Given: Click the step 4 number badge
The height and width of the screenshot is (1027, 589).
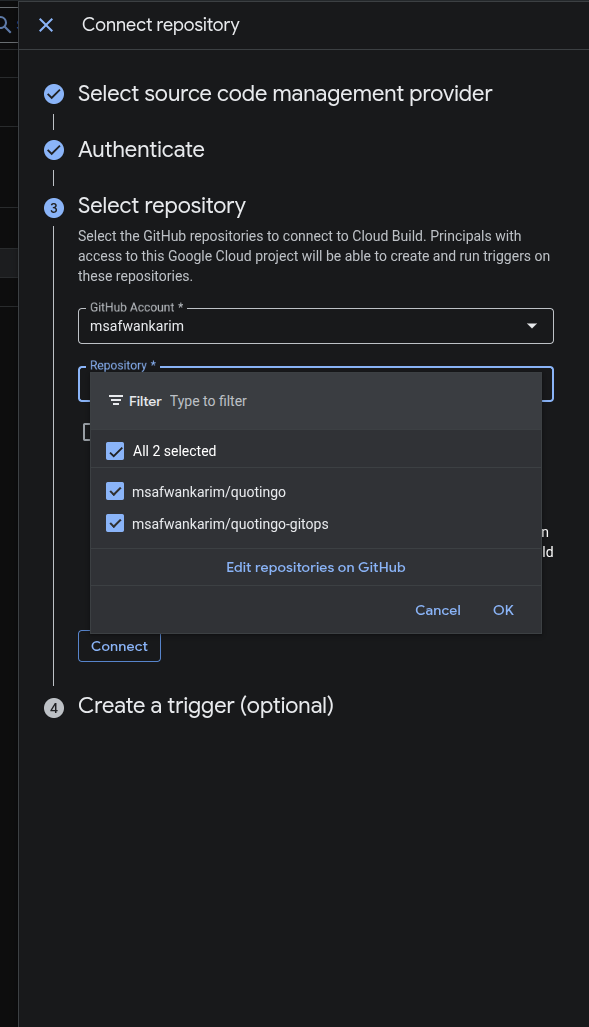Looking at the screenshot, I should click(54, 708).
